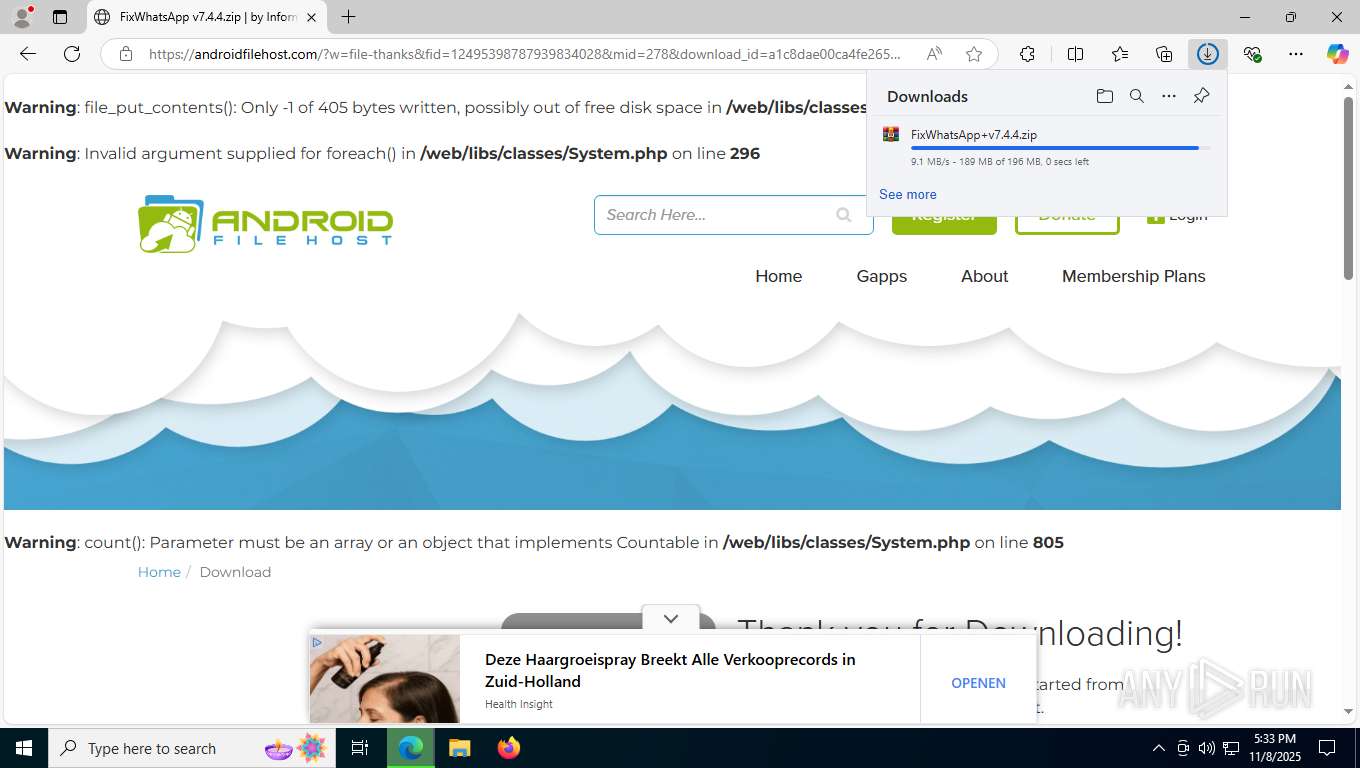
Task: Click the download progress bar
Action: click(1060, 148)
